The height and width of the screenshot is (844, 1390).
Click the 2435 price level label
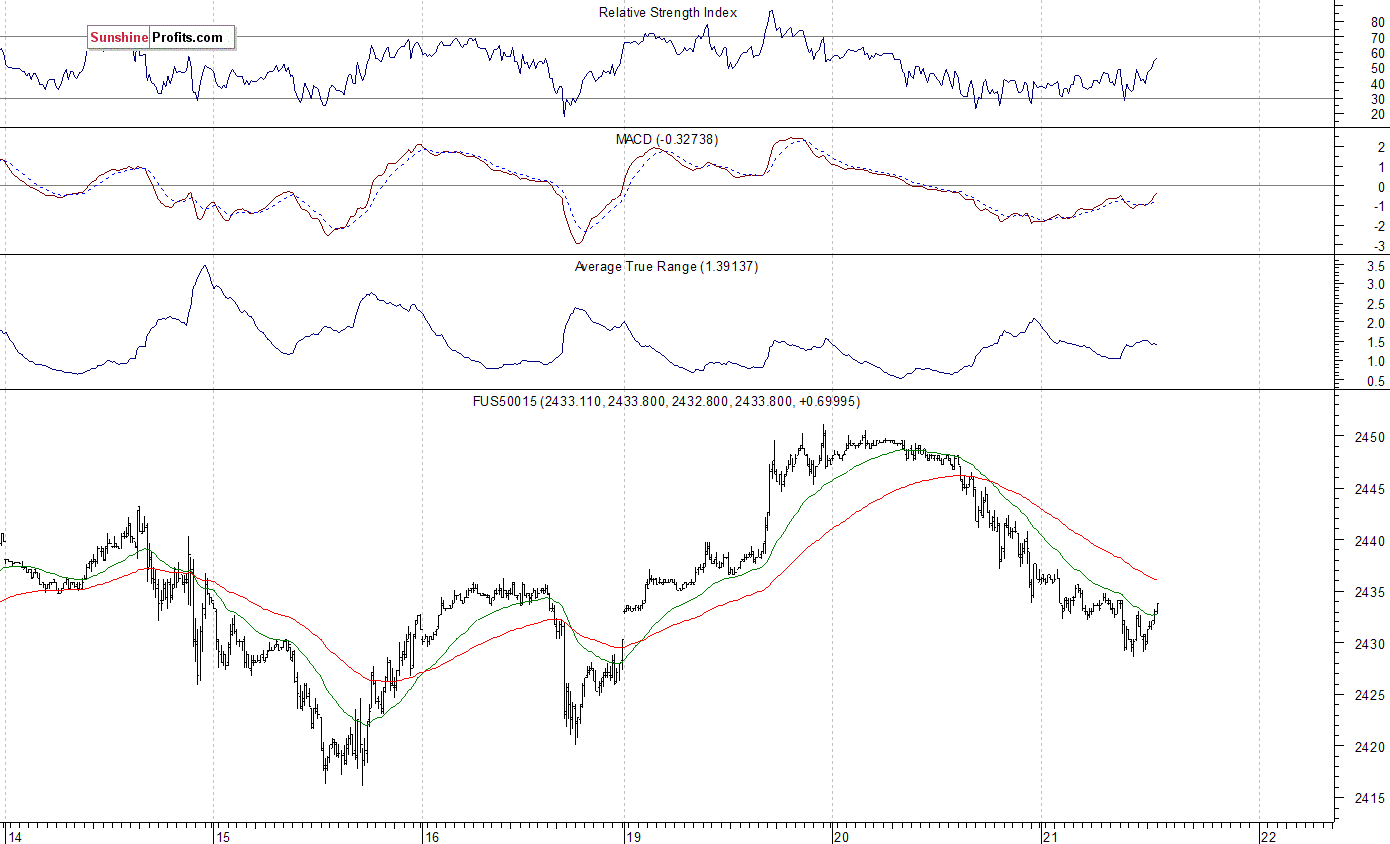click(x=1369, y=593)
